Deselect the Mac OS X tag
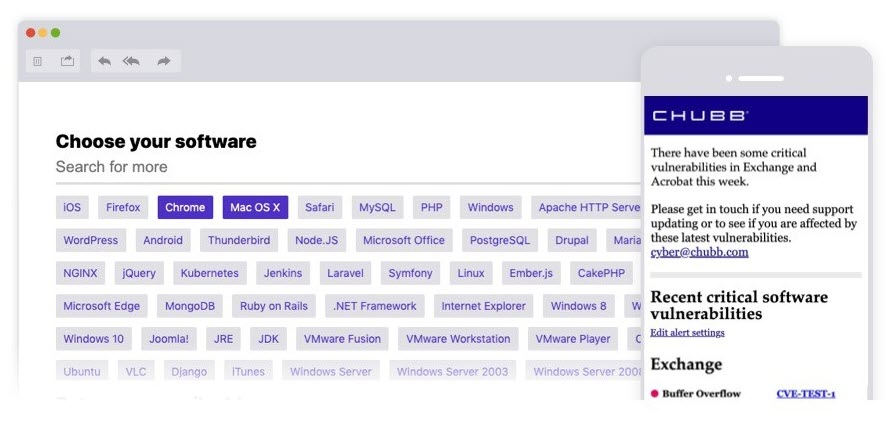This screenshot has height=425, width=895. (255, 208)
